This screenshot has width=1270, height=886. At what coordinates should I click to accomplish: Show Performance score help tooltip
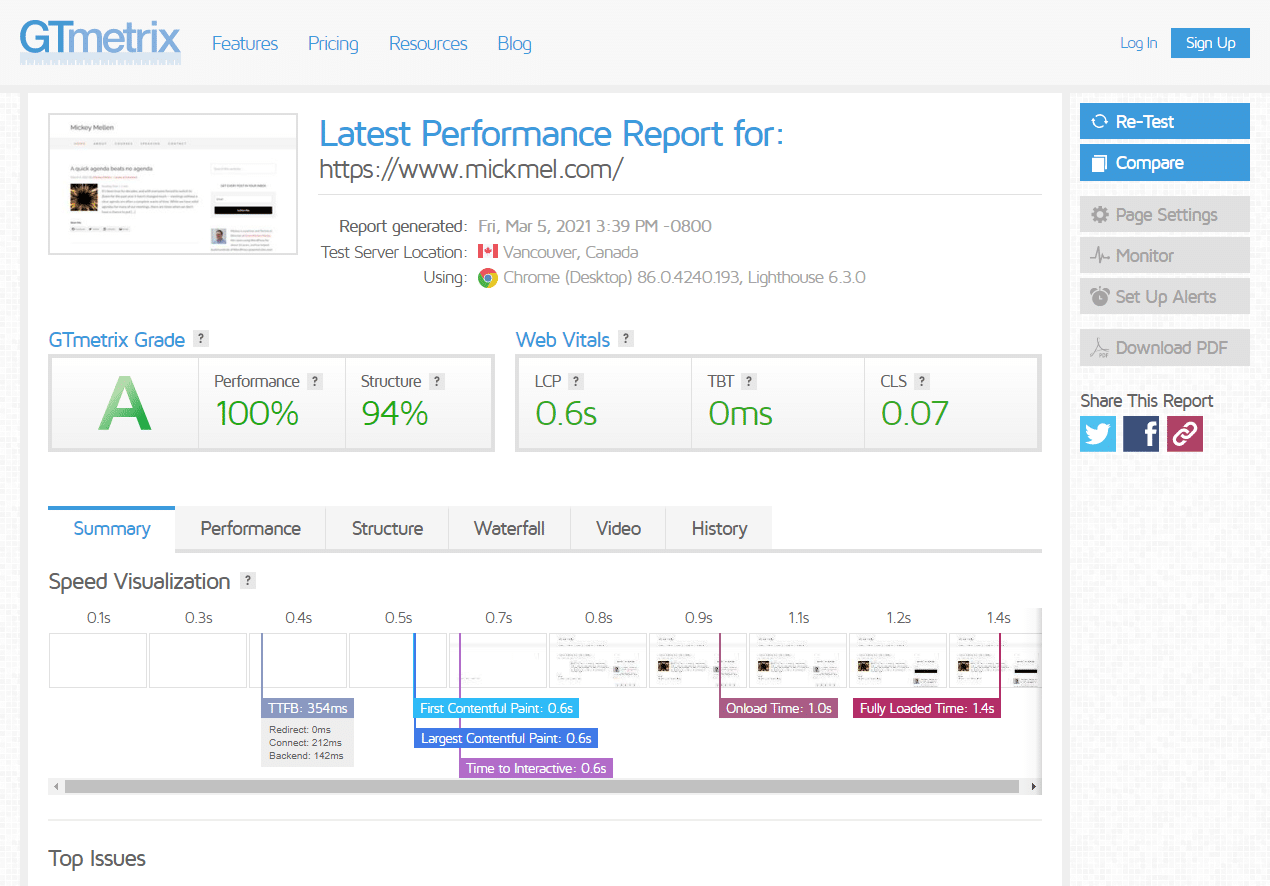click(315, 381)
